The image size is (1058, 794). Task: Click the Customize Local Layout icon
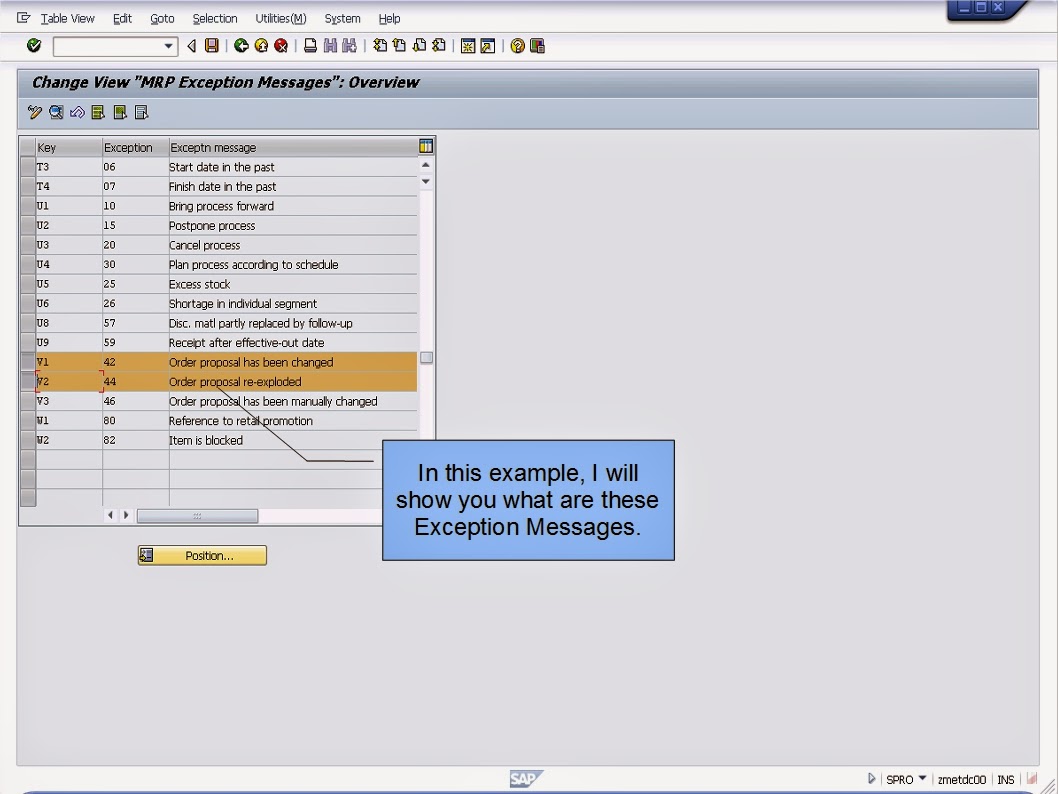click(x=537, y=46)
